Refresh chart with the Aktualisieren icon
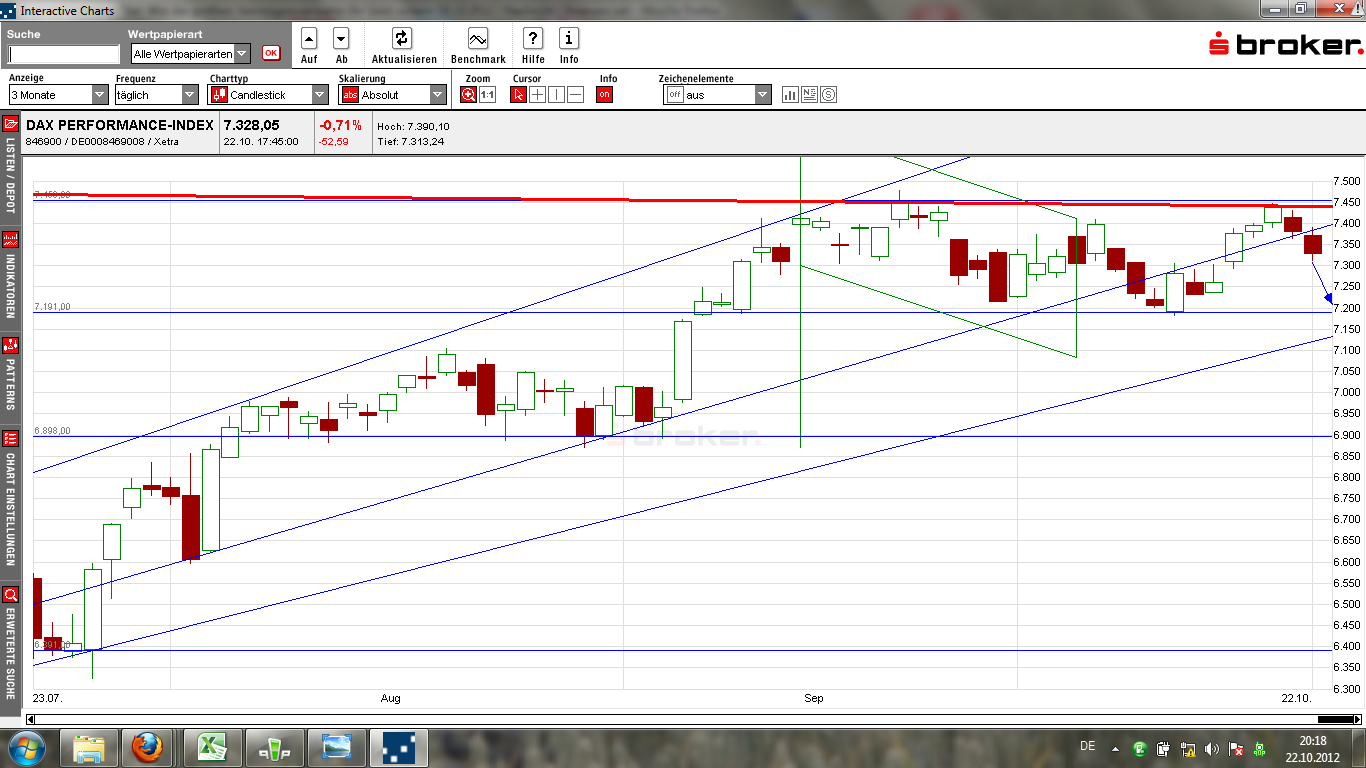Viewport: 1366px width, 768px height. pos(402,39)
